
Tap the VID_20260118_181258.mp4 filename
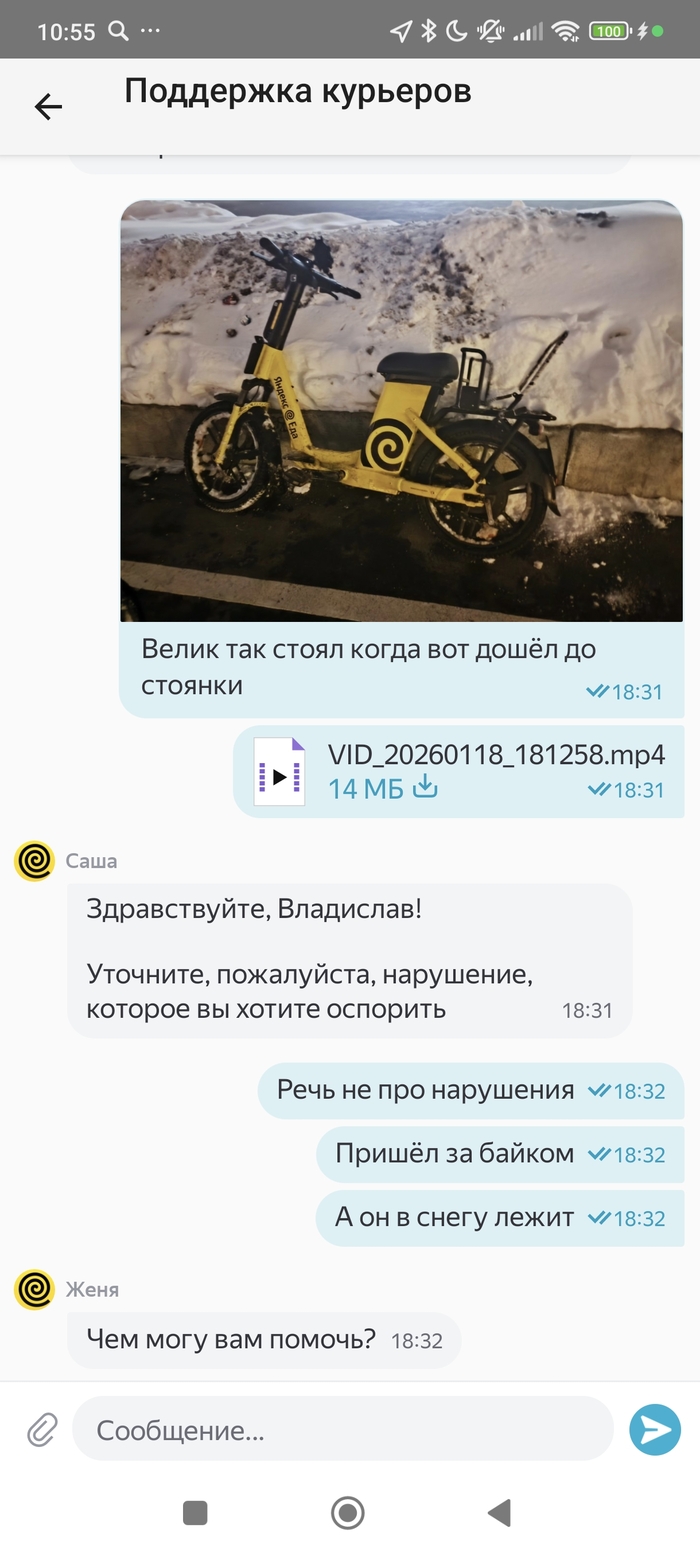pyautogui.click(x=496, y=754)
